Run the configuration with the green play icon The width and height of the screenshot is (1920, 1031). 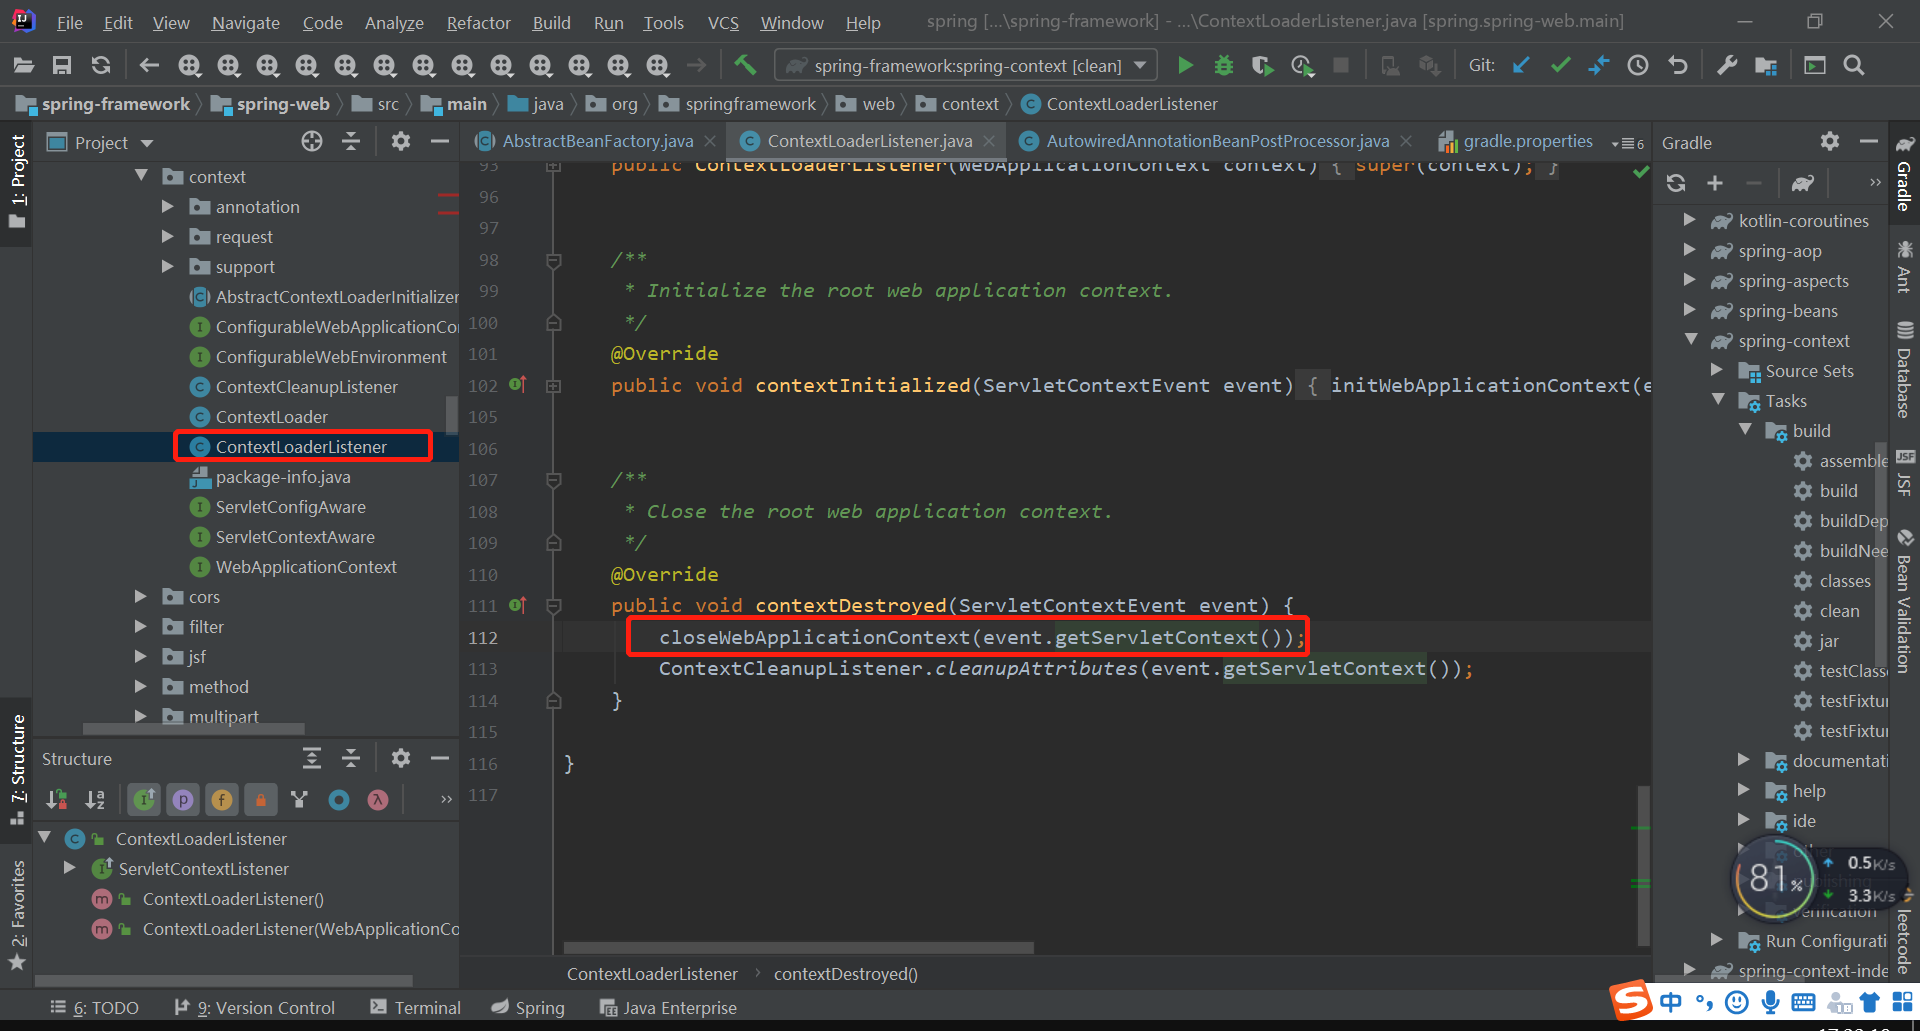coord(1185,65)
